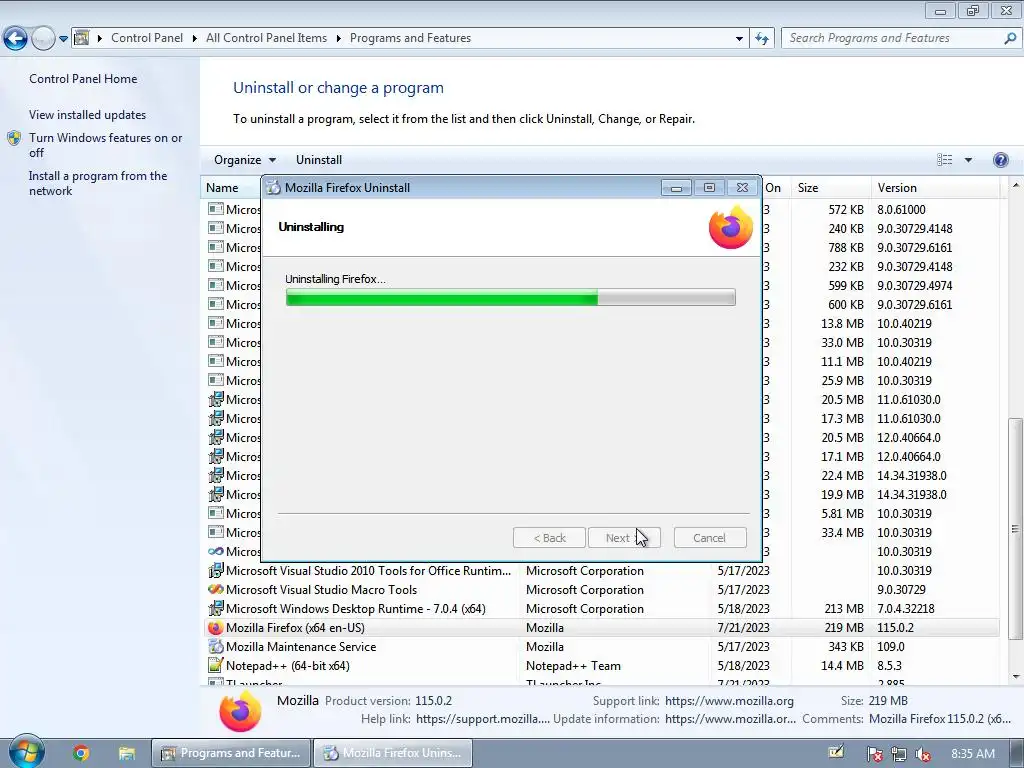Click the large Firefox icon in details pane
The image size is (1024, 768).
tap(240, 711)
